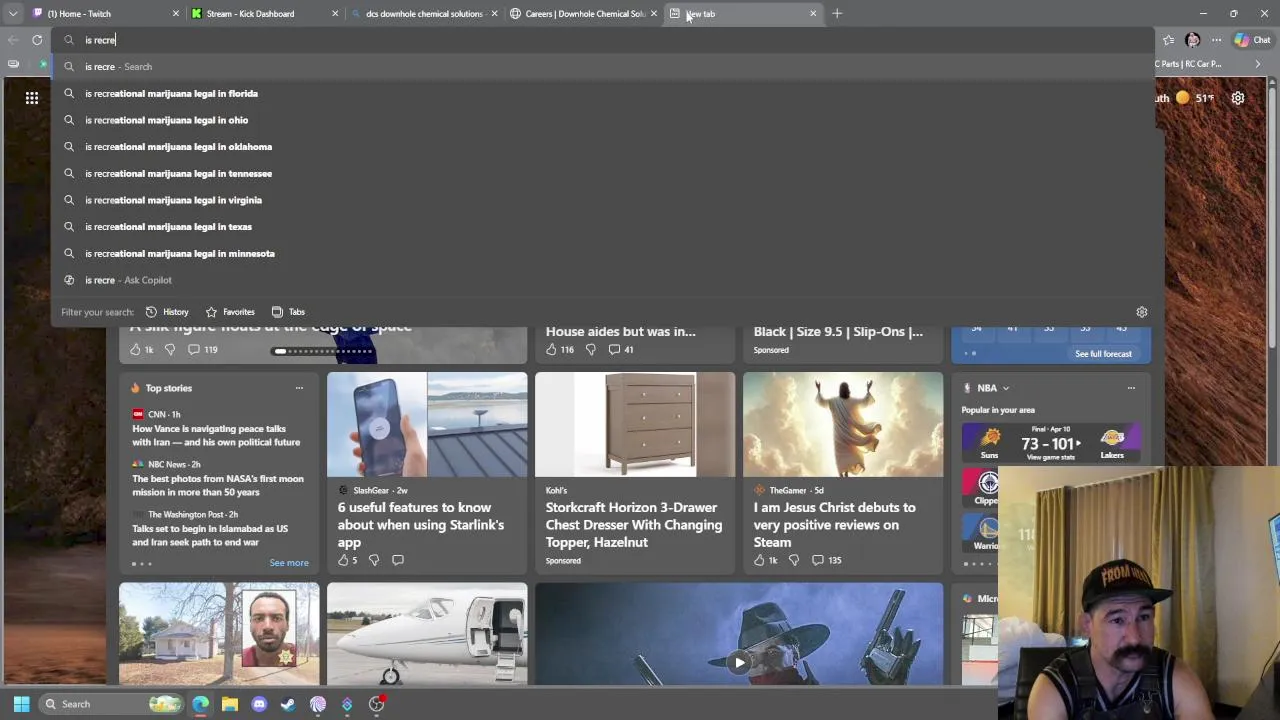Open the browser profile avatar
The width and height of the screenshot is (1280, 720).
(1192, 40)
